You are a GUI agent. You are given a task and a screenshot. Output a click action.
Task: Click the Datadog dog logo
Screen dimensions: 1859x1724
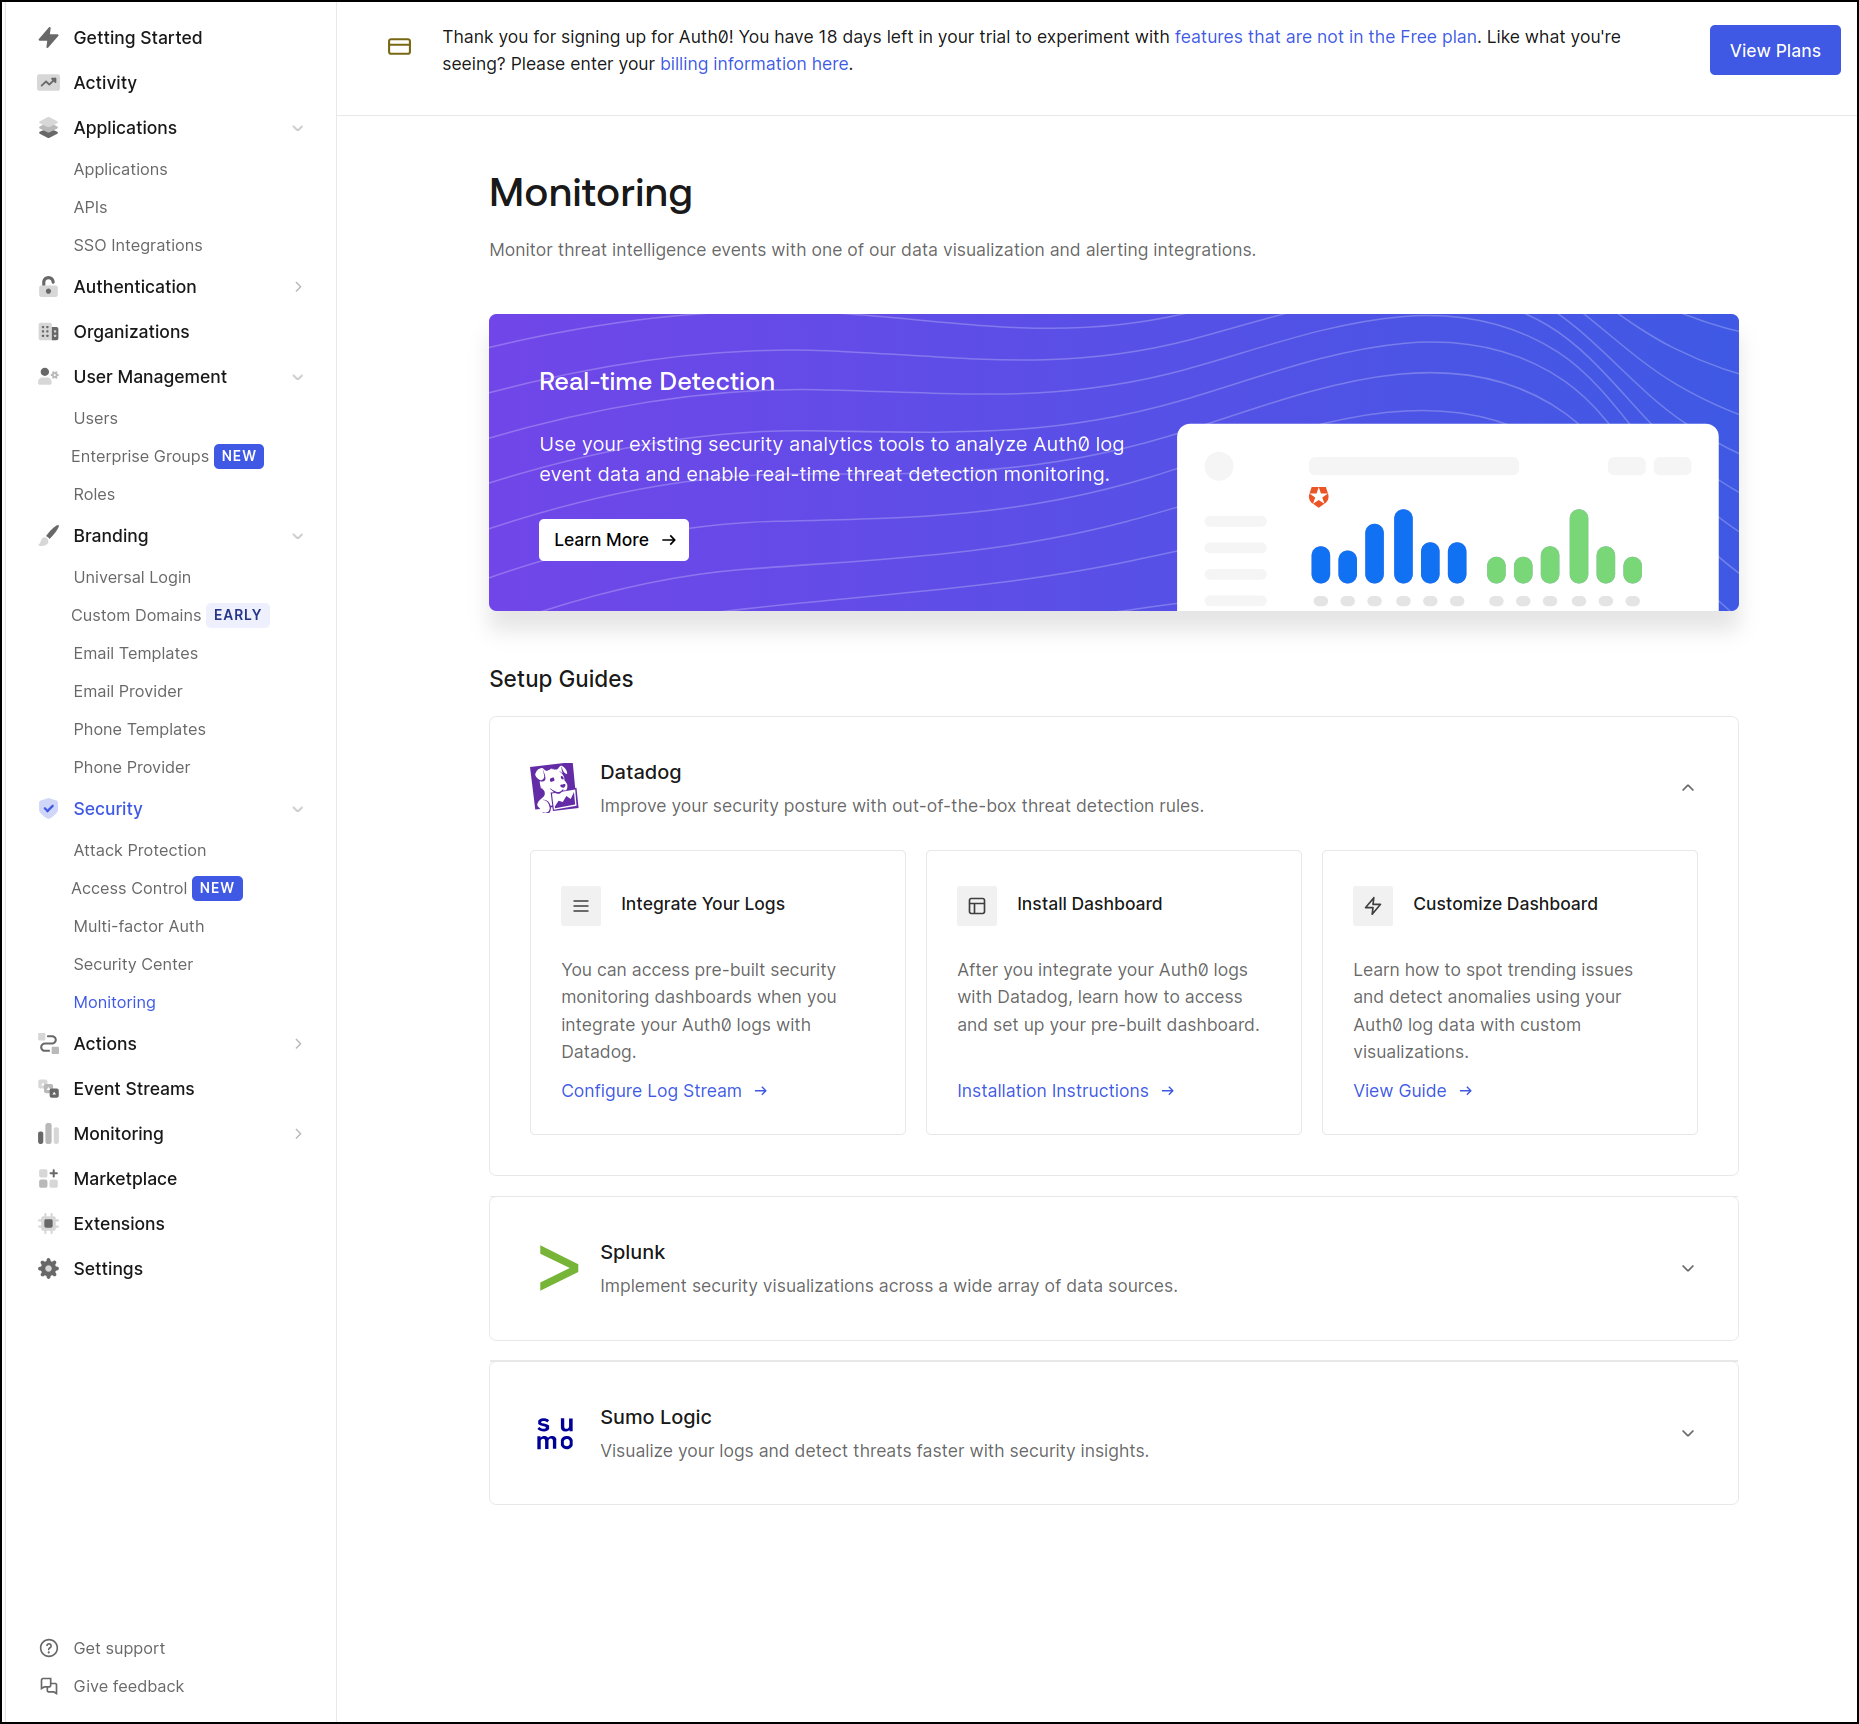(x=554, y=788)
